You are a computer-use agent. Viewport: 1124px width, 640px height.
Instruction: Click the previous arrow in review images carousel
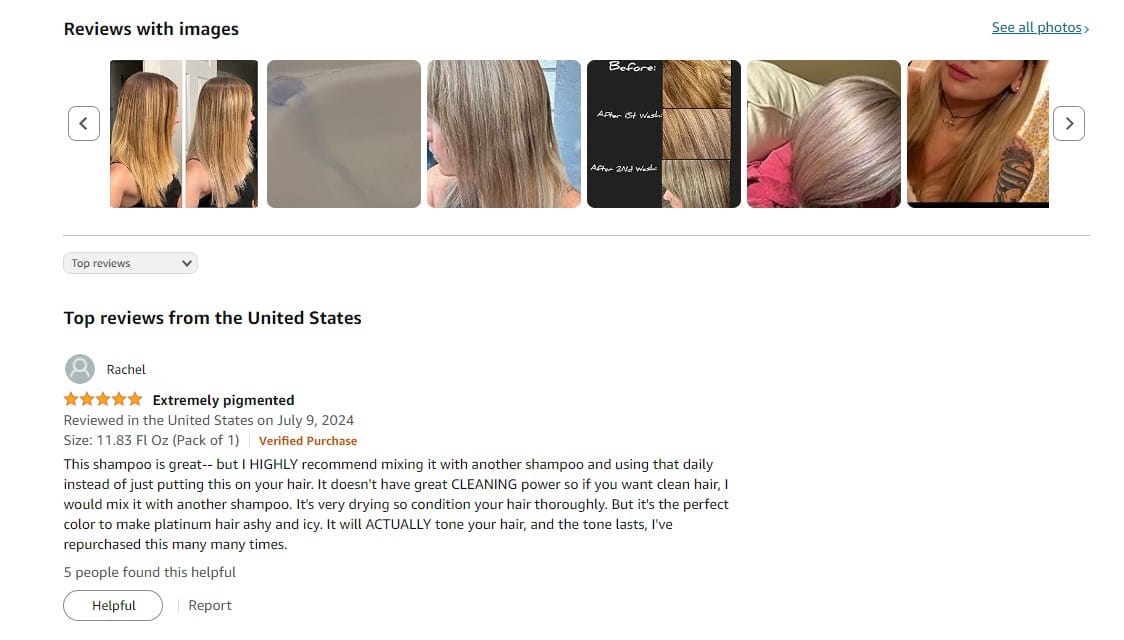[84, 123]
